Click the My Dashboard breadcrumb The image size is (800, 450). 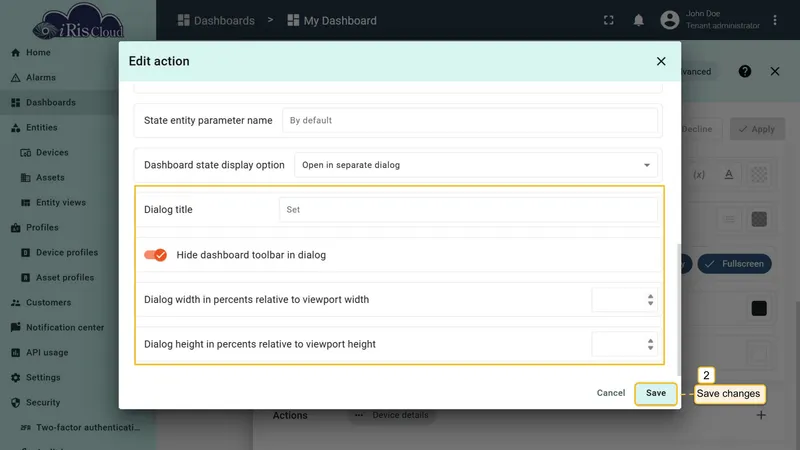332,20
